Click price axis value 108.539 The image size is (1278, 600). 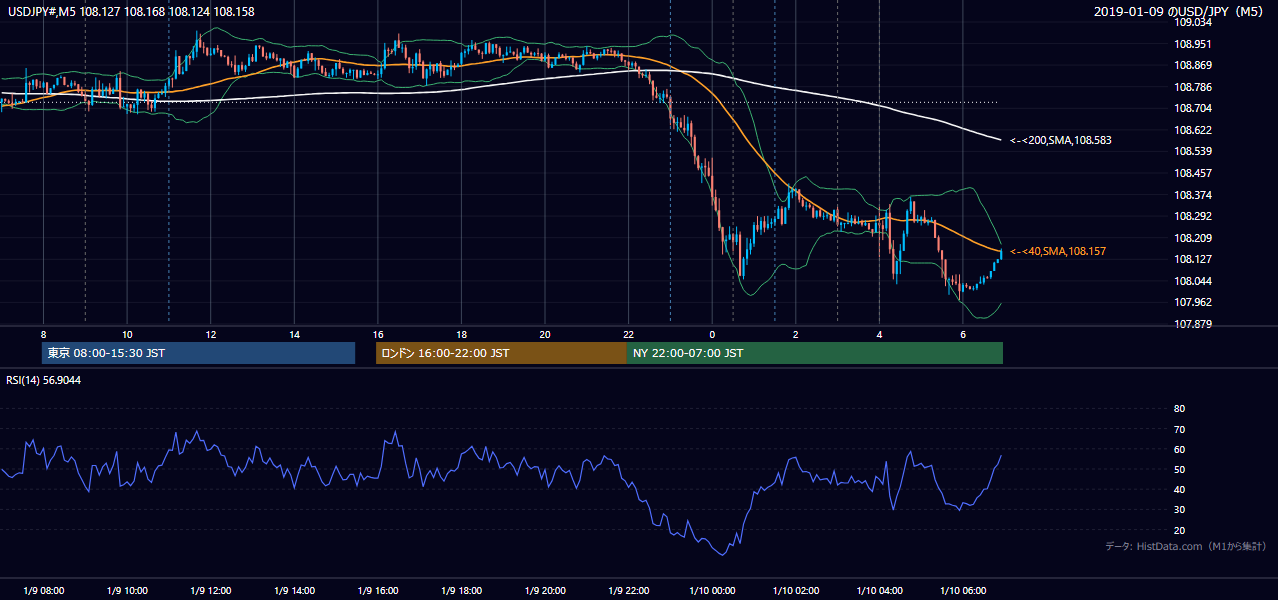click(x=1192, y=152)
